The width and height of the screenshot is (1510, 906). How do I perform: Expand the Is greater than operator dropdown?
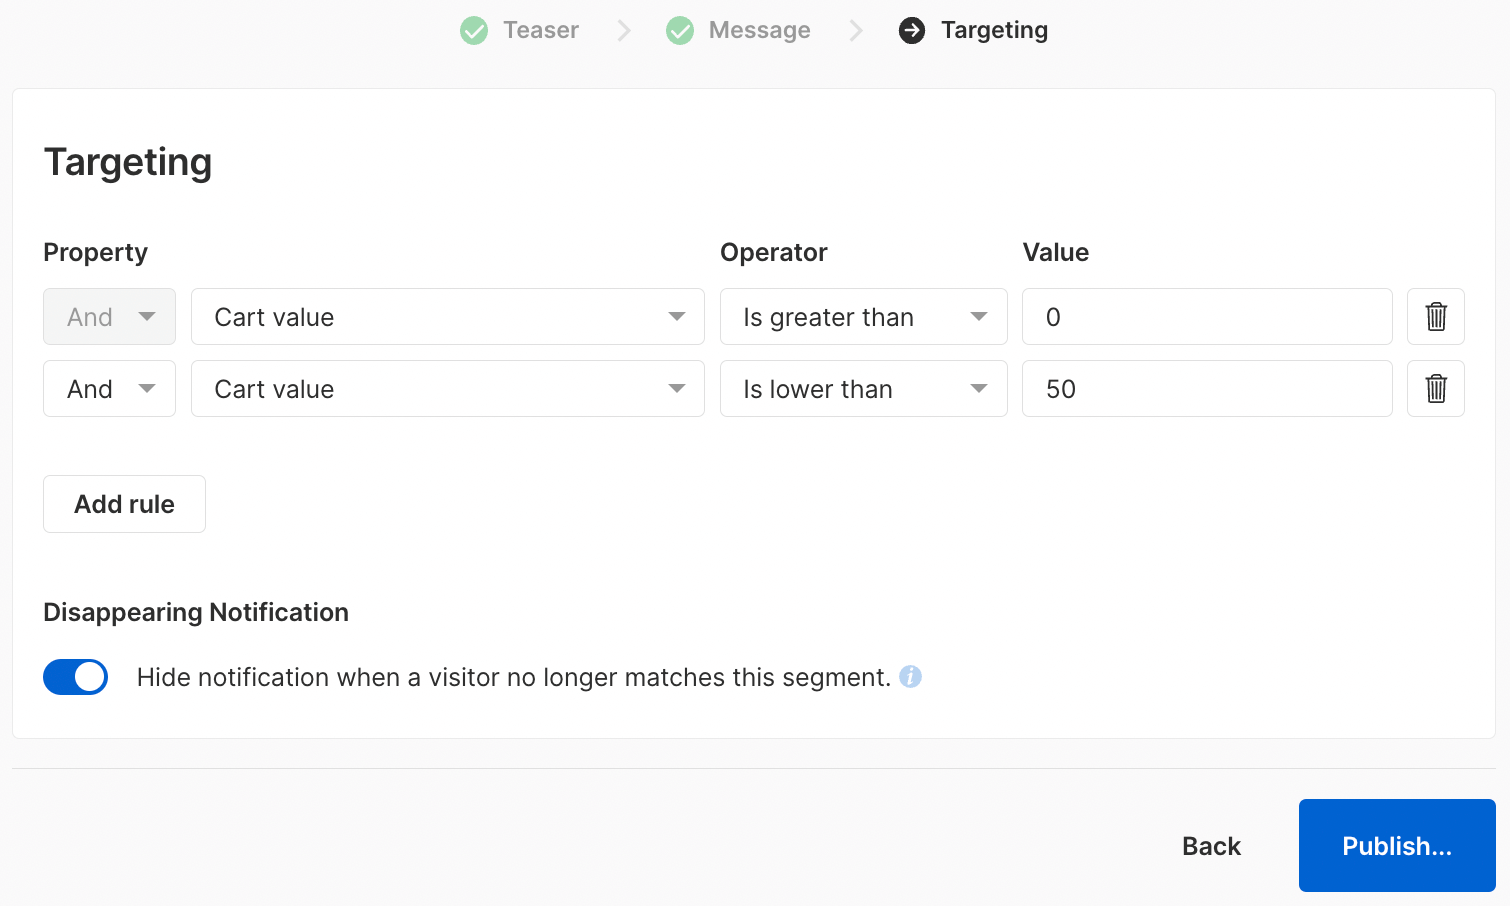click(863, 317)
